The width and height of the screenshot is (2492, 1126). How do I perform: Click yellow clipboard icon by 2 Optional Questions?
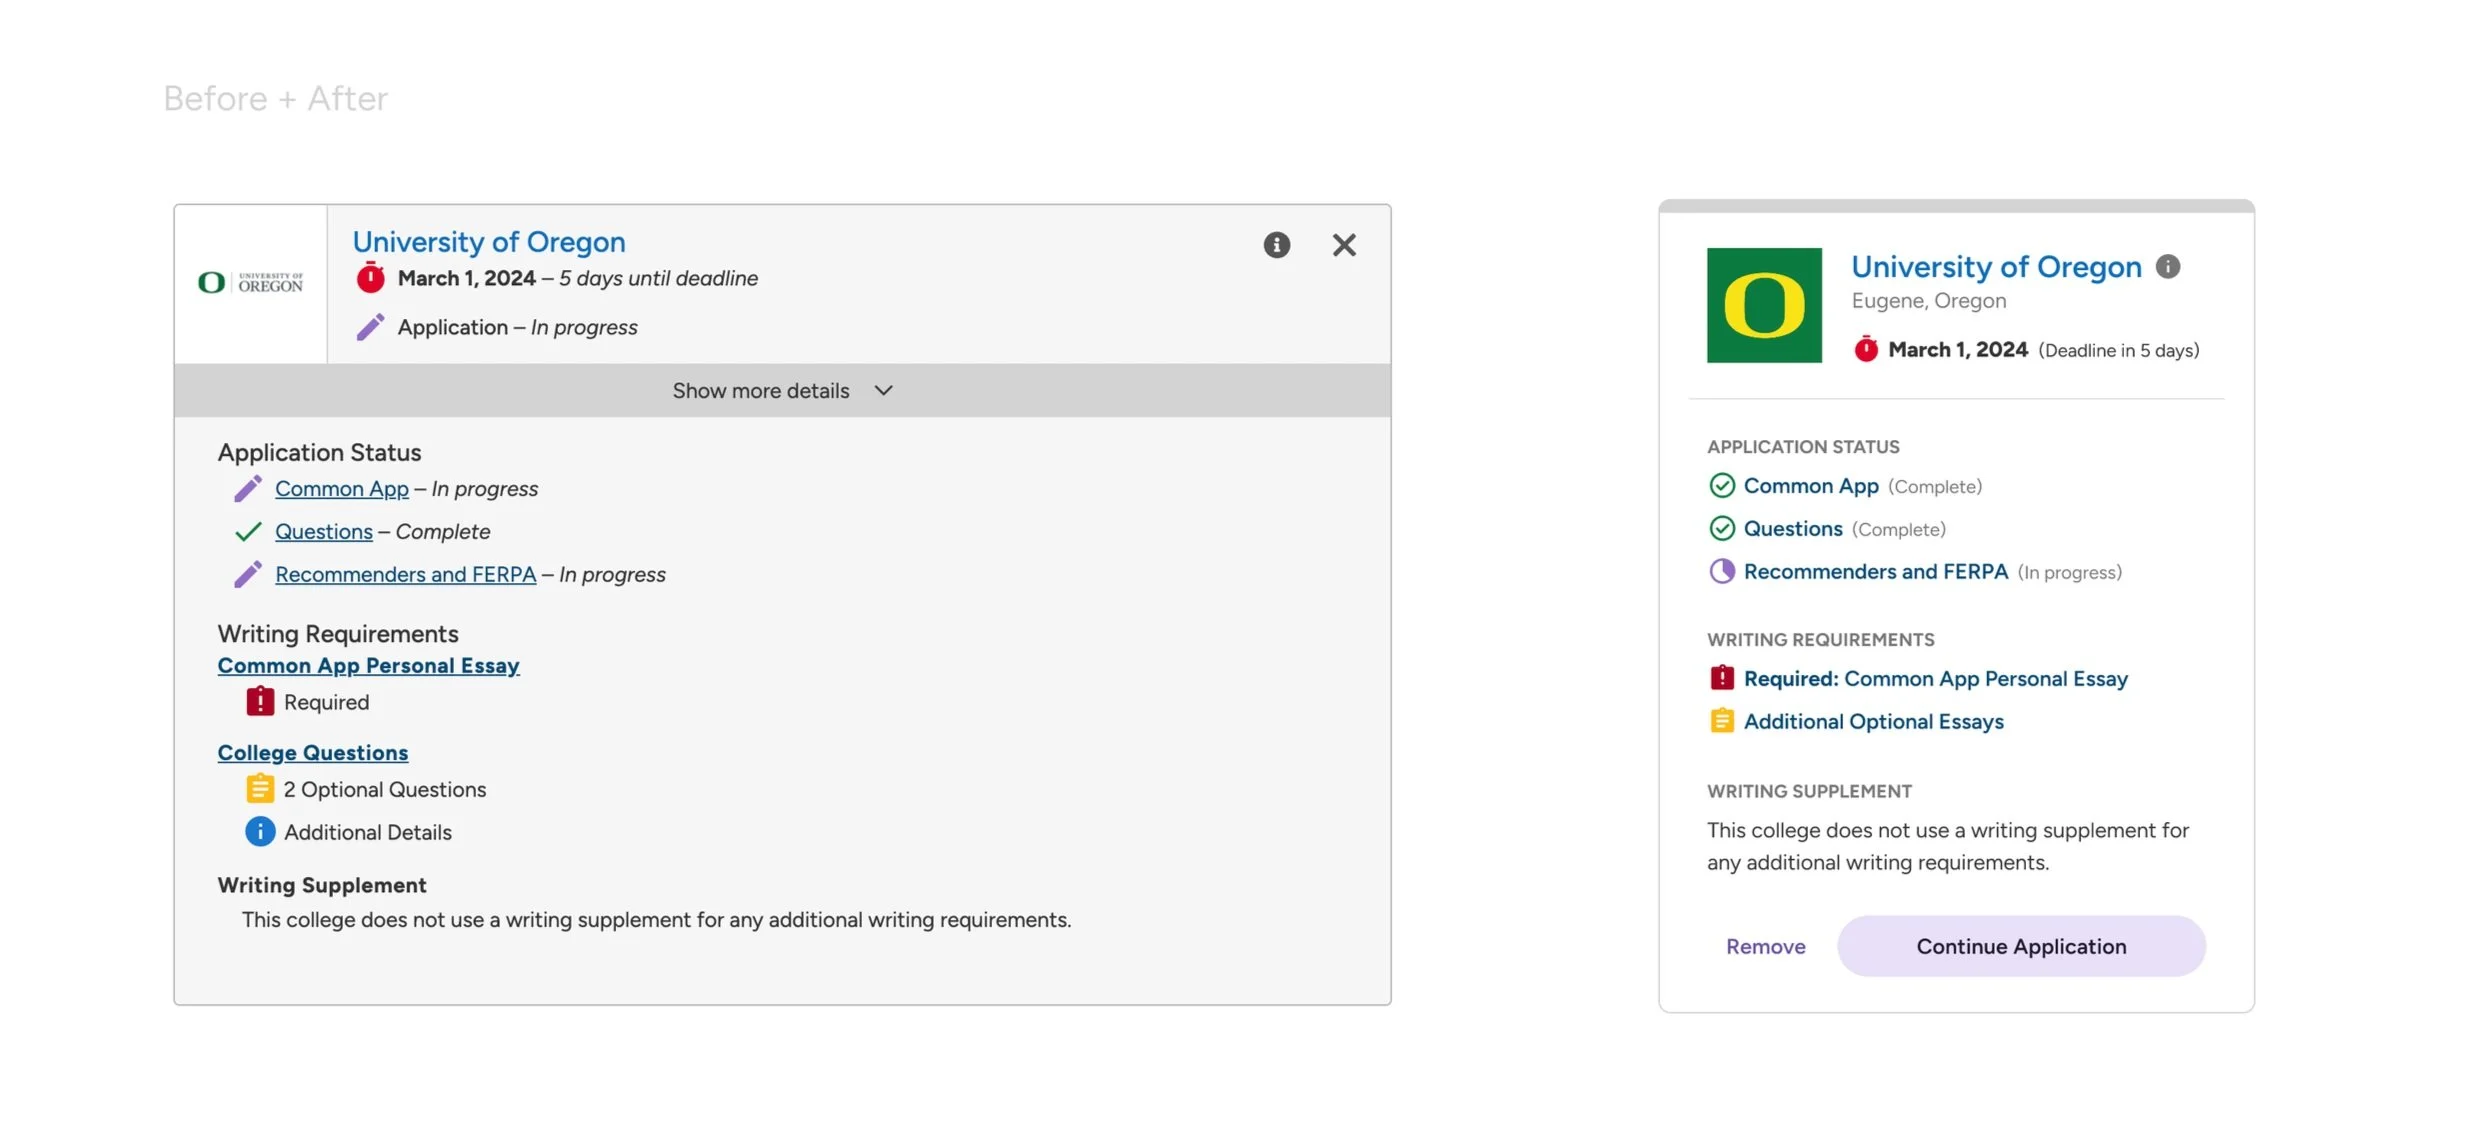pos(260,789)
